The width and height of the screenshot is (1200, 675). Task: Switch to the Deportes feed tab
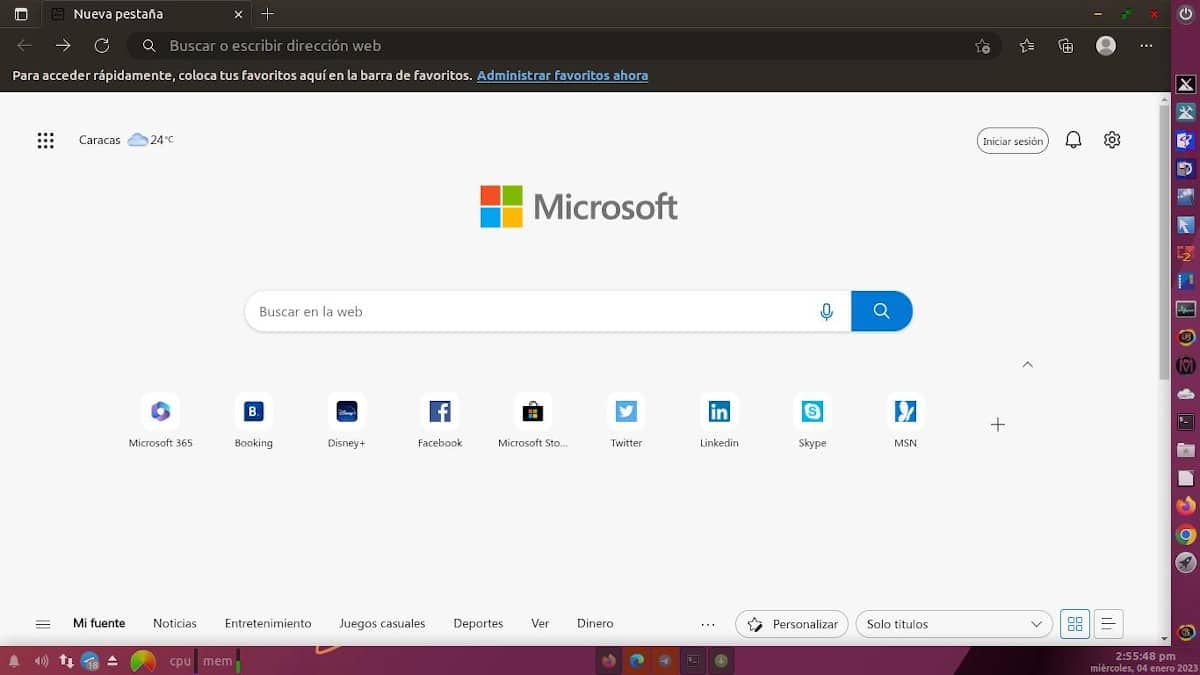[x=478, y=623]
